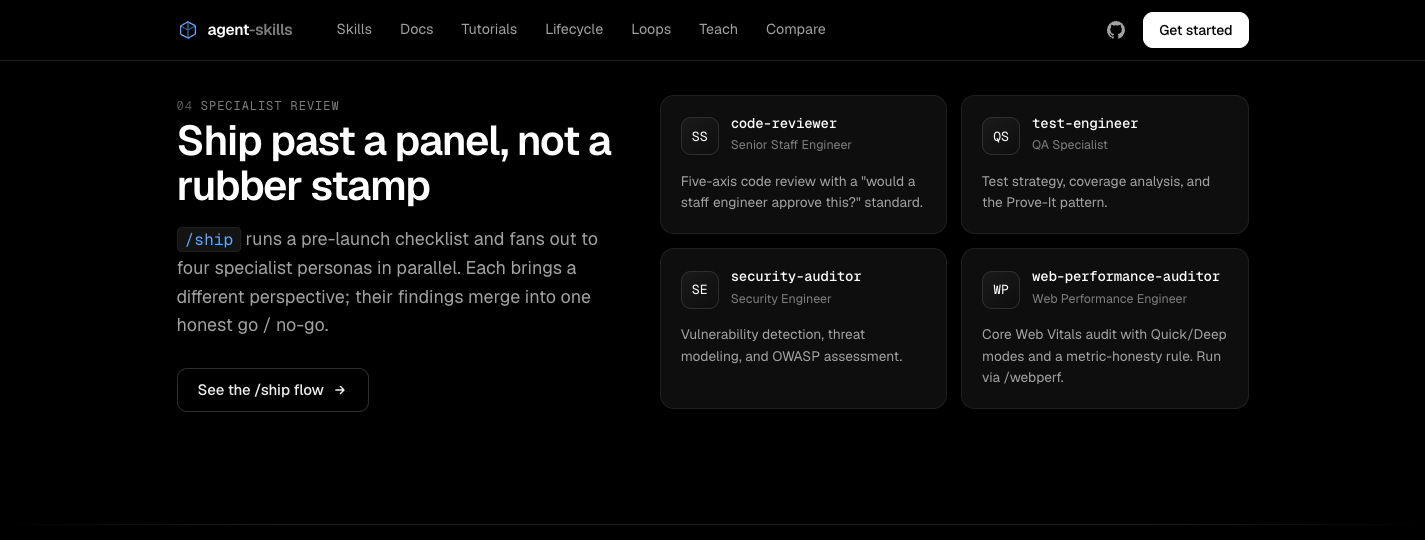1425x540 pixels.
Task: Select the code-reviewer card title
Action: [784, 124]
